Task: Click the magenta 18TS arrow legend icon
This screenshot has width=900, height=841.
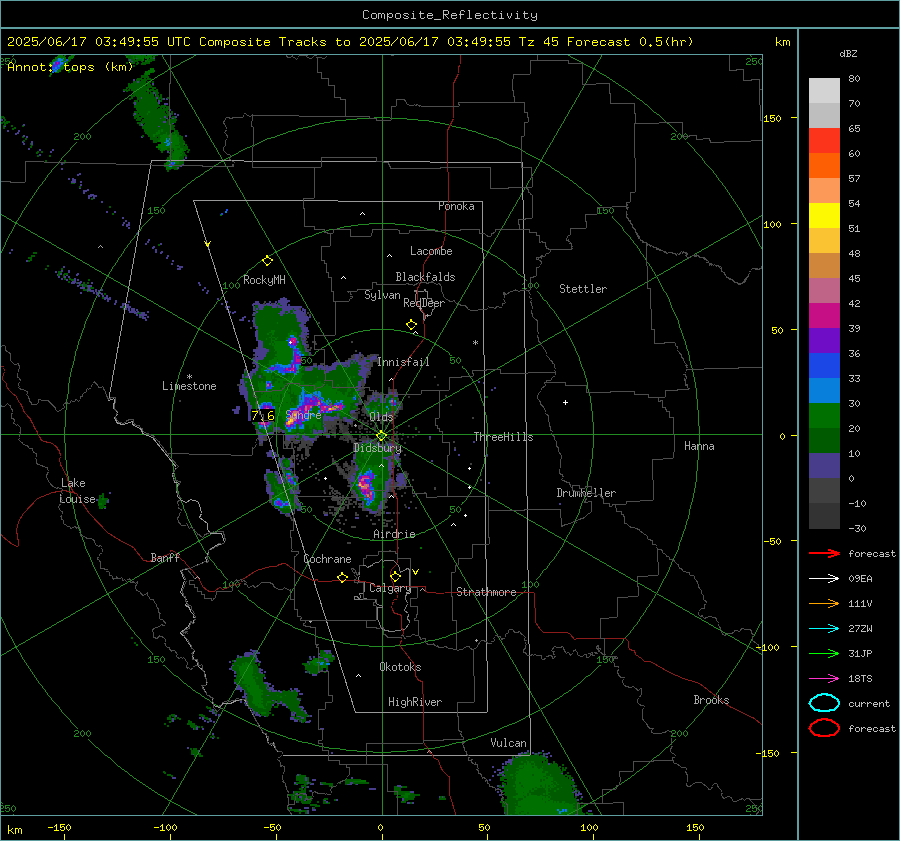Action: click(x=824, y=679)
